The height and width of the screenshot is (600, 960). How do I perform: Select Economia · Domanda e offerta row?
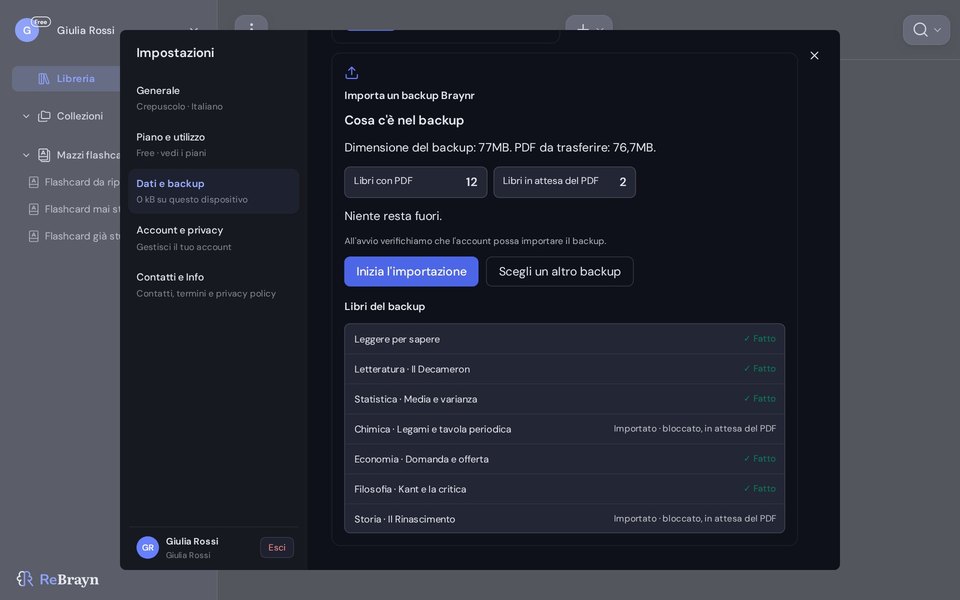click(564, 459)
